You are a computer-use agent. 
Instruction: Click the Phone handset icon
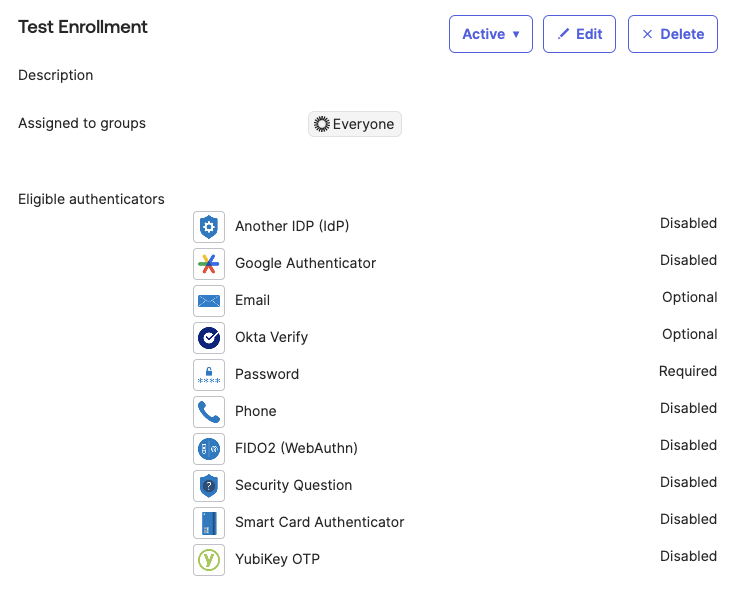[208, 412]
